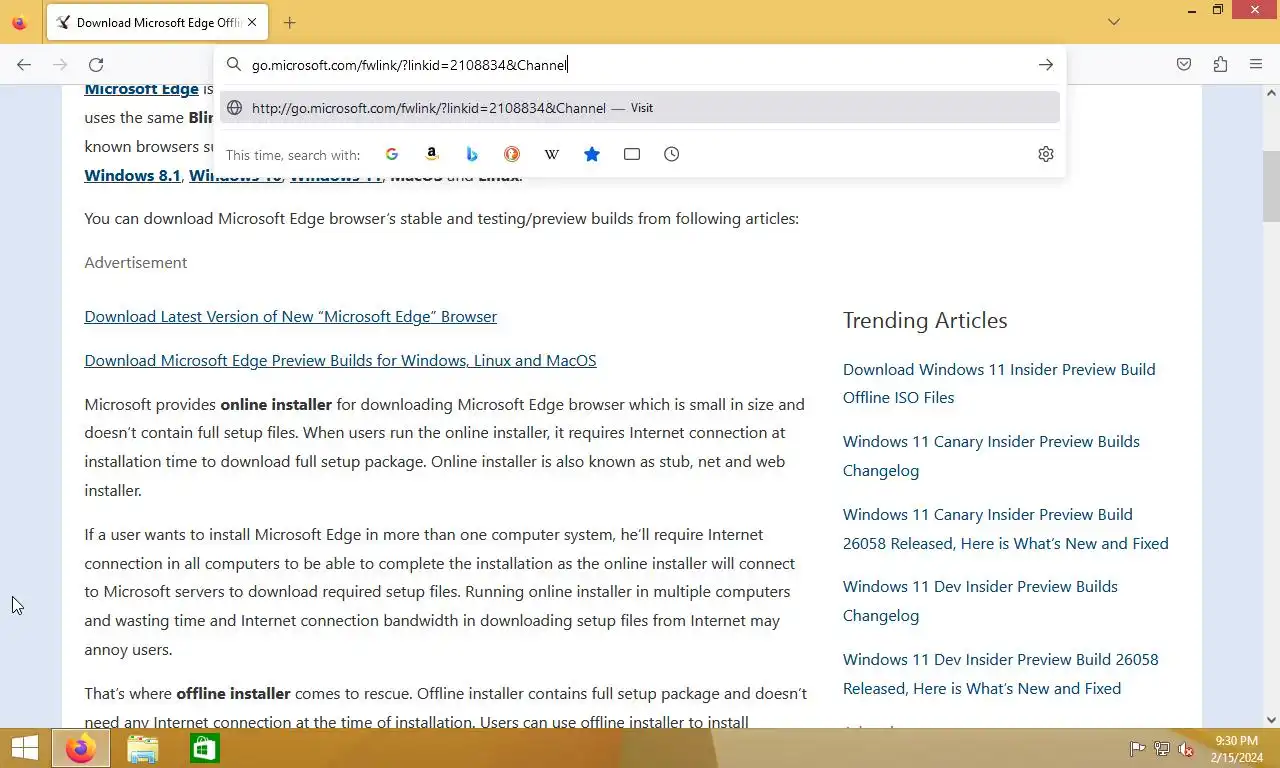This screenshot has height=768, width=1280.
Task: Open Canary Insider Preview Build 26058 Released article
Action: pyautogui.click(x=1005, y=528)
